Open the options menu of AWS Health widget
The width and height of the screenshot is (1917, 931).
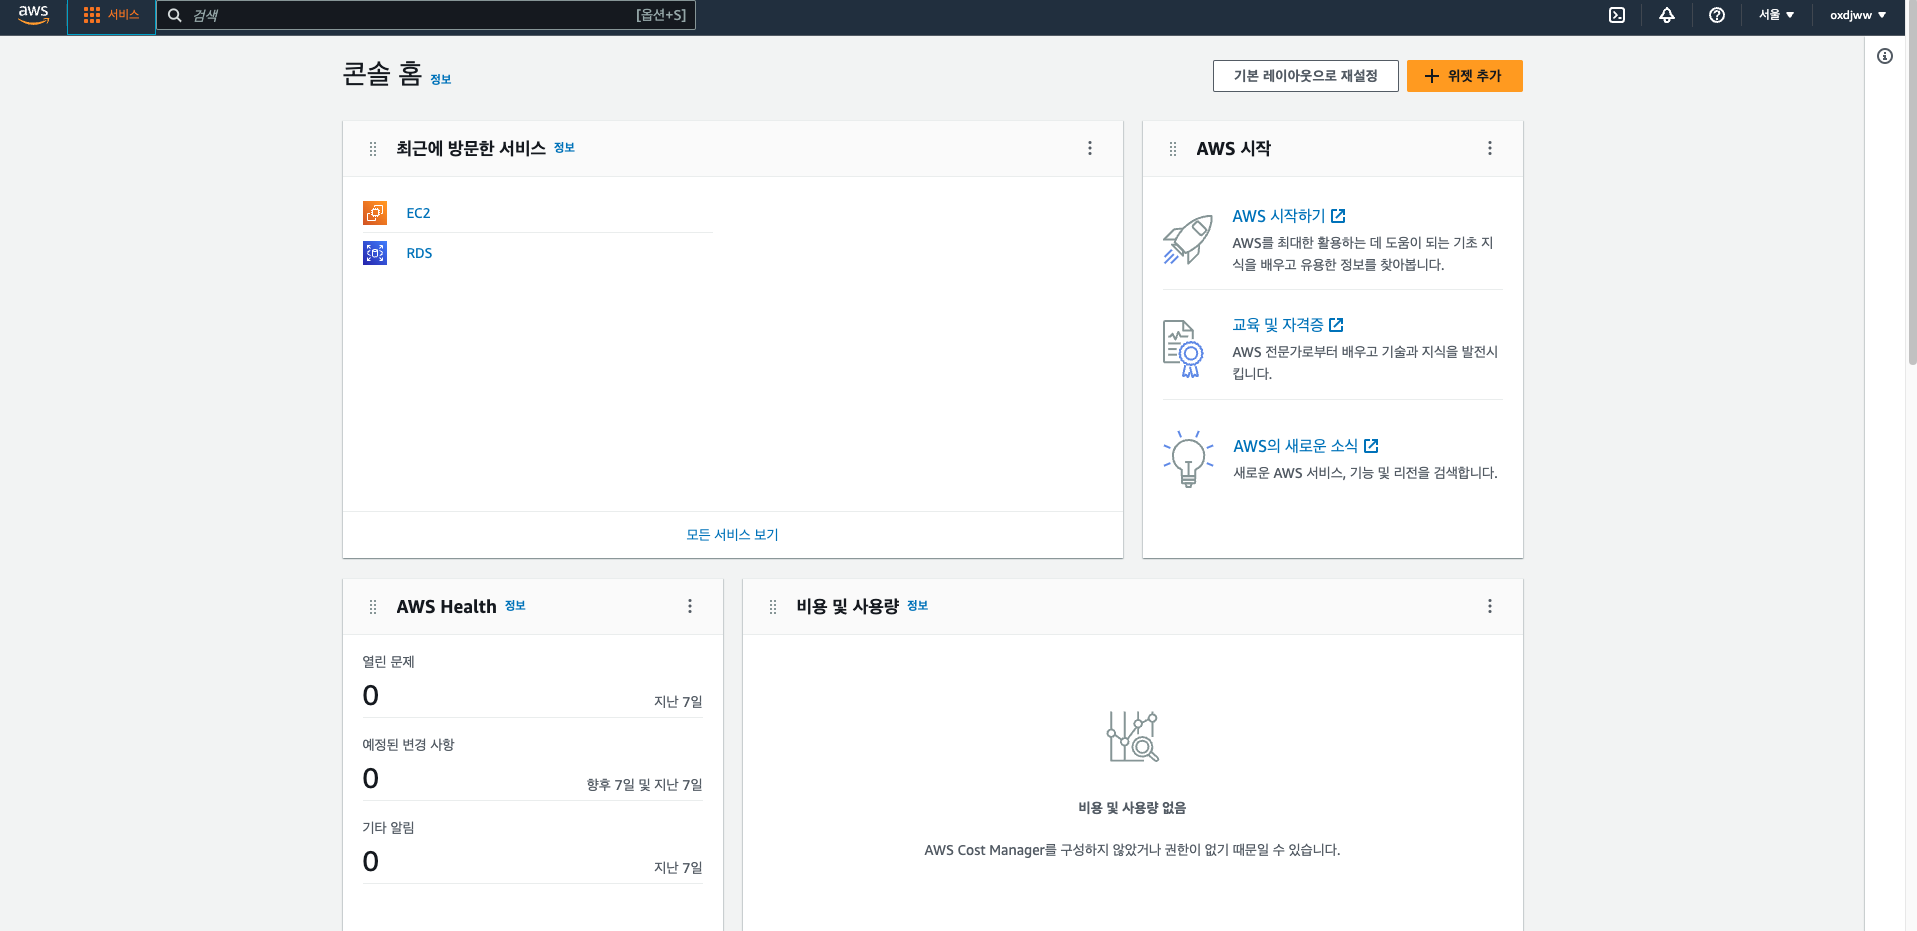coord(690,606)
